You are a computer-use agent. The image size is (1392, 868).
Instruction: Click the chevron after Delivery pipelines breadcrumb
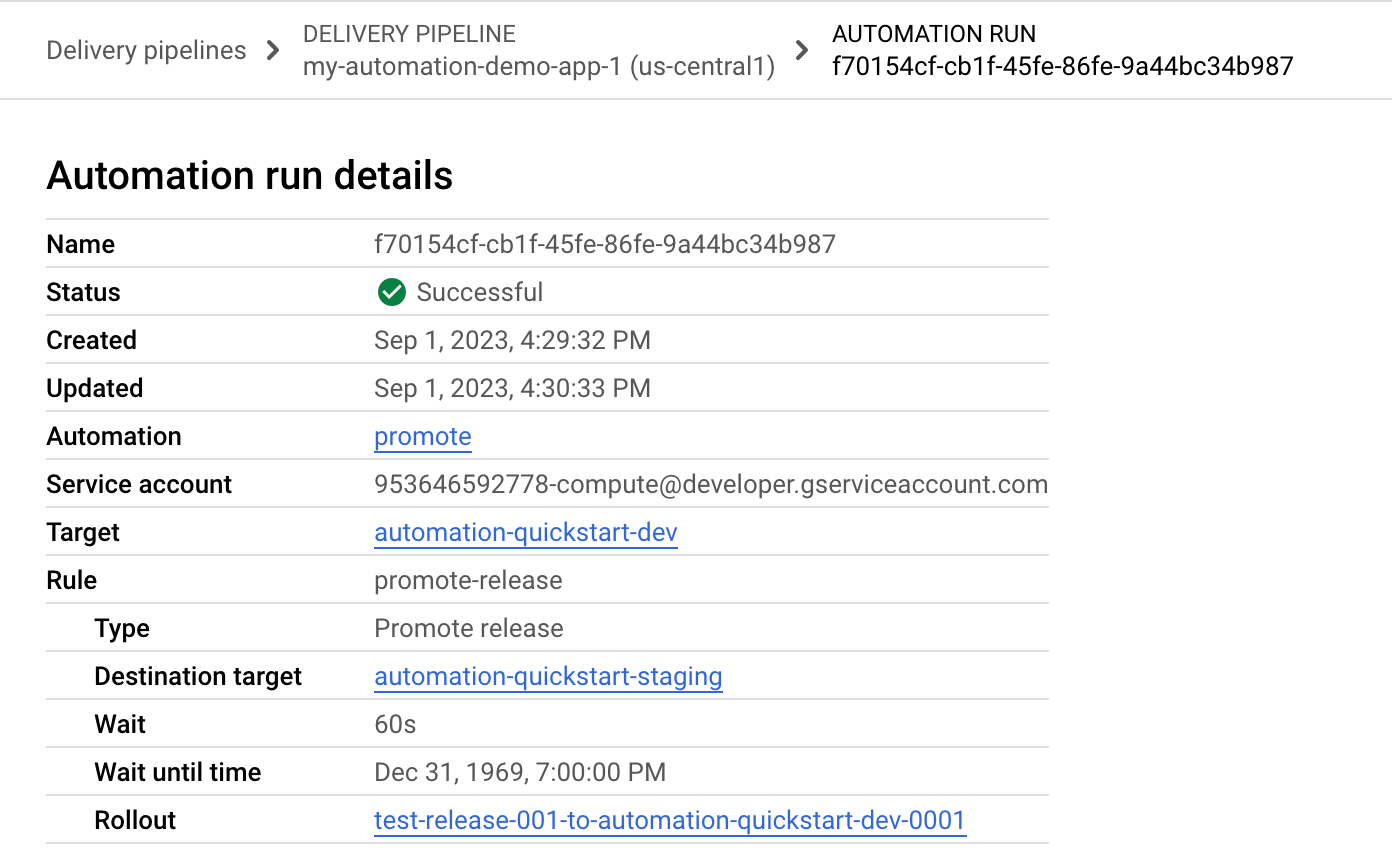click(272, 50)
